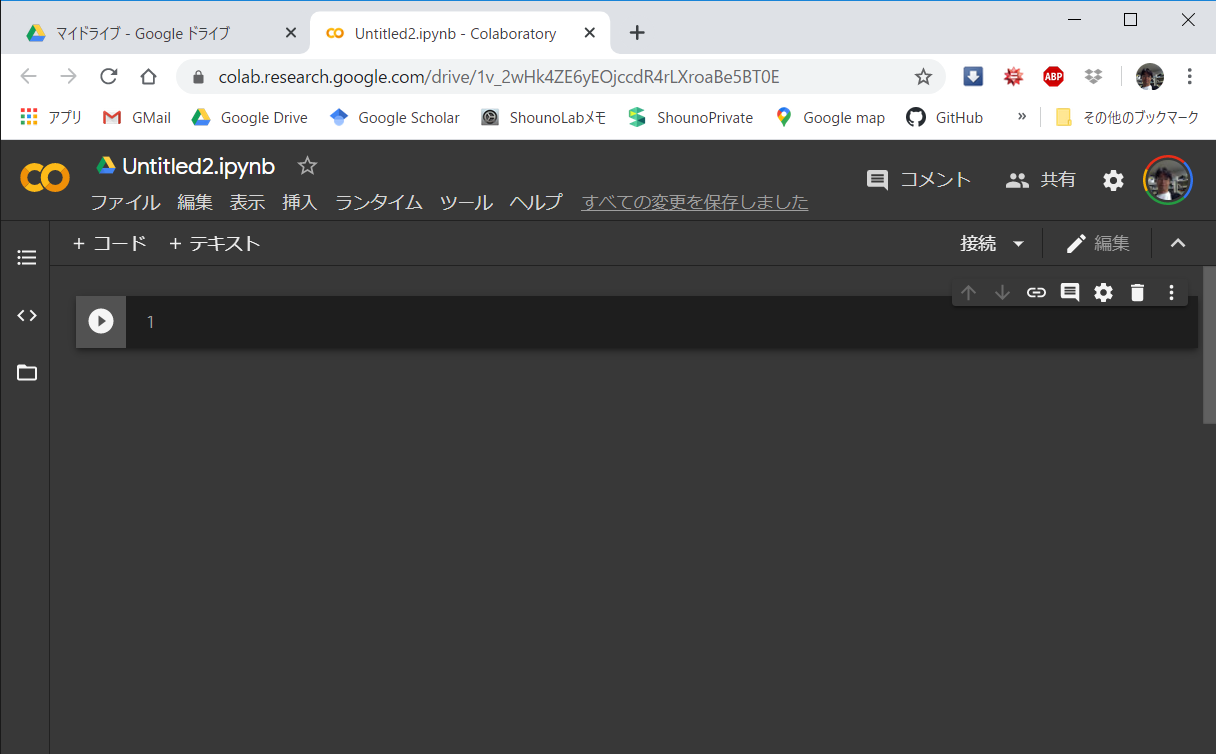Bookmark this page with star icon

tap(923, 77)
